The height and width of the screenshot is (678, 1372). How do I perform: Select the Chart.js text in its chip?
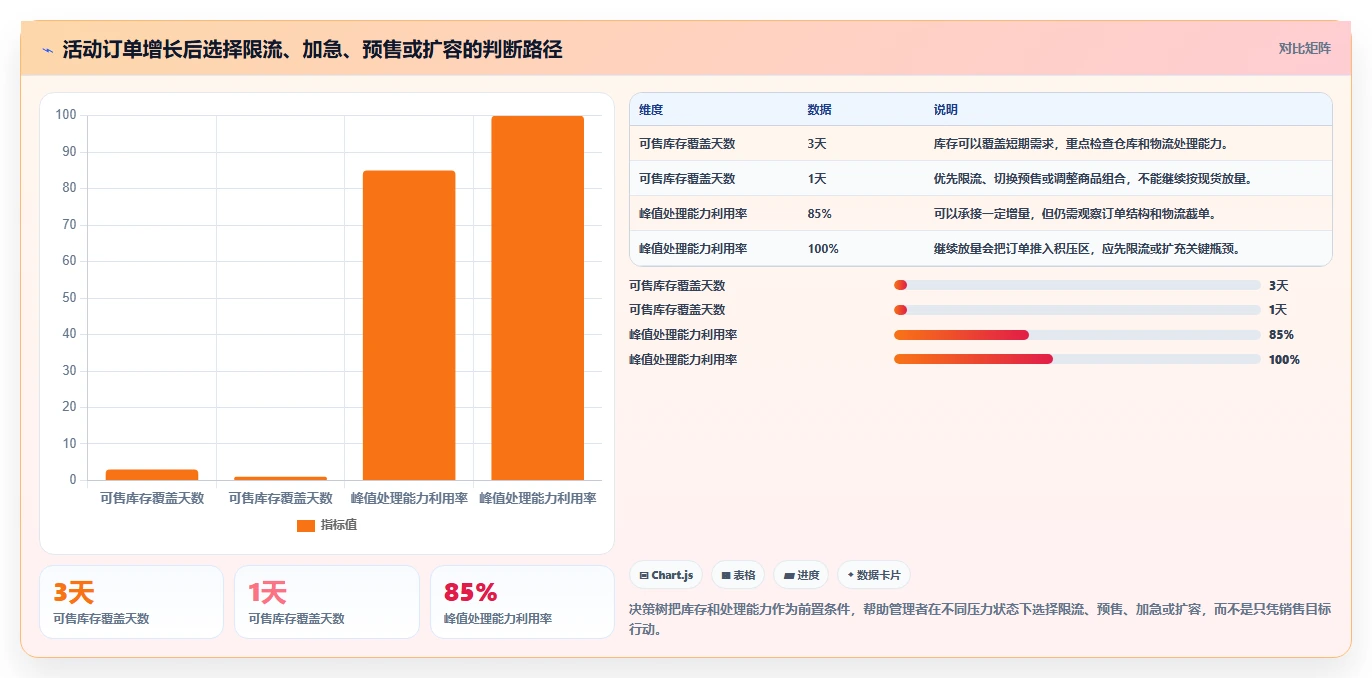[x=672, y=575]
